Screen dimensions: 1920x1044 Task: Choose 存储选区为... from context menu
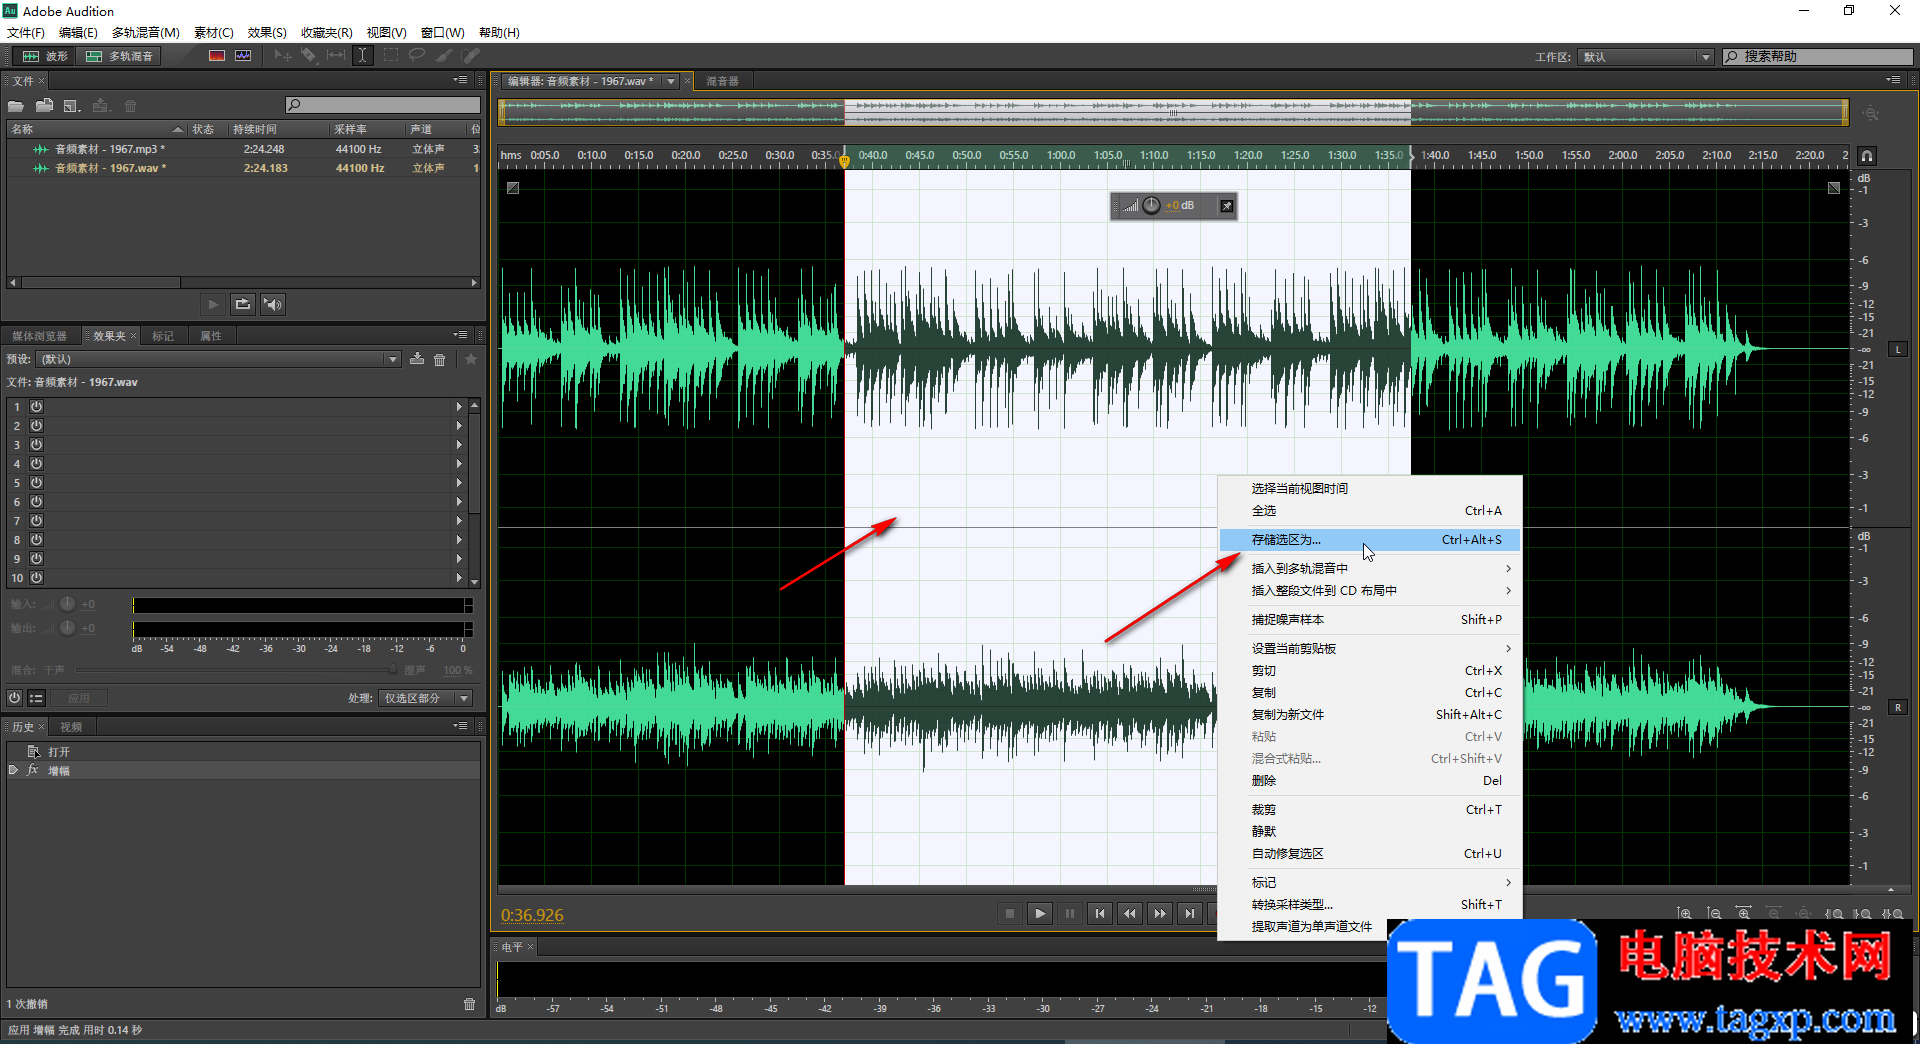click(x=1370, y=540)
